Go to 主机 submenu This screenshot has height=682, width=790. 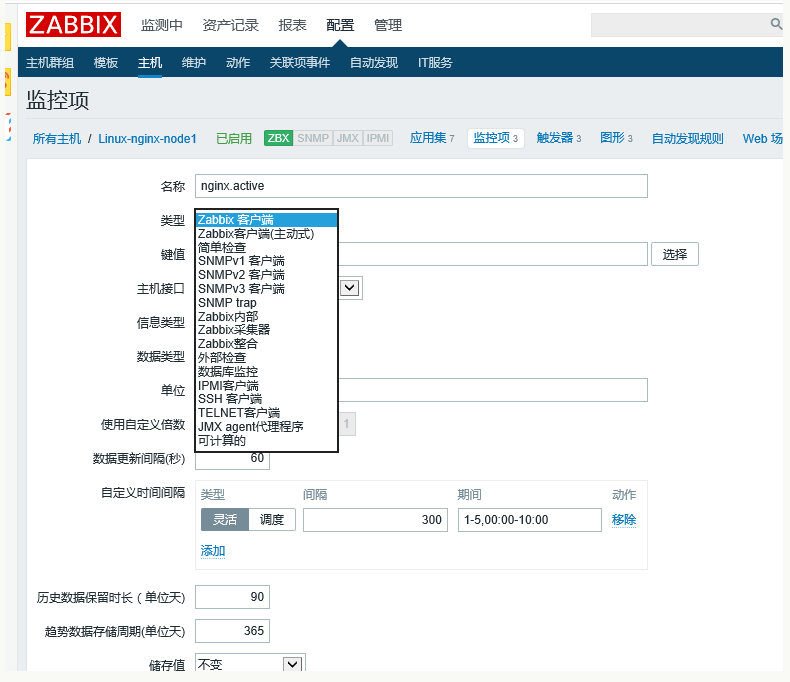tap(150, 62)
